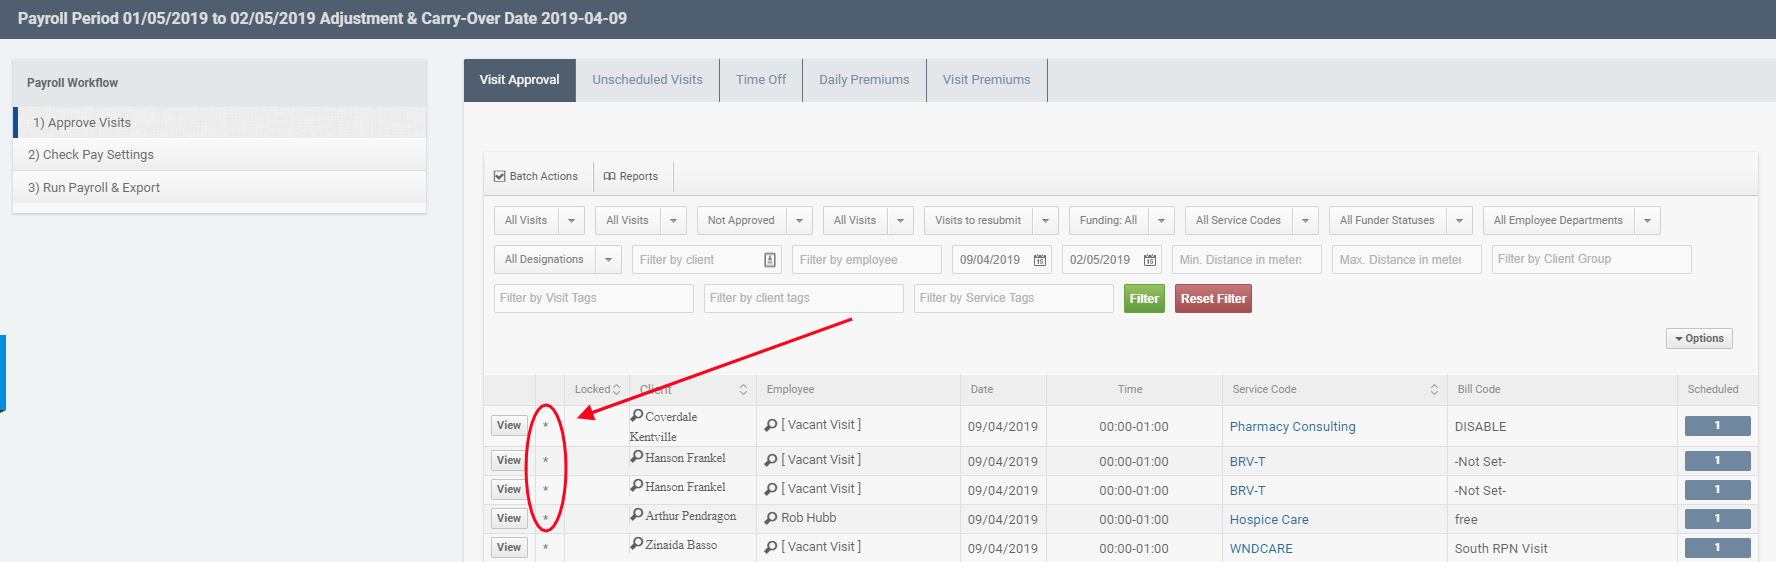Click scheduled bar for Hospice Care row
This screenshot has height=562, width=1776.
point(1717,519)
